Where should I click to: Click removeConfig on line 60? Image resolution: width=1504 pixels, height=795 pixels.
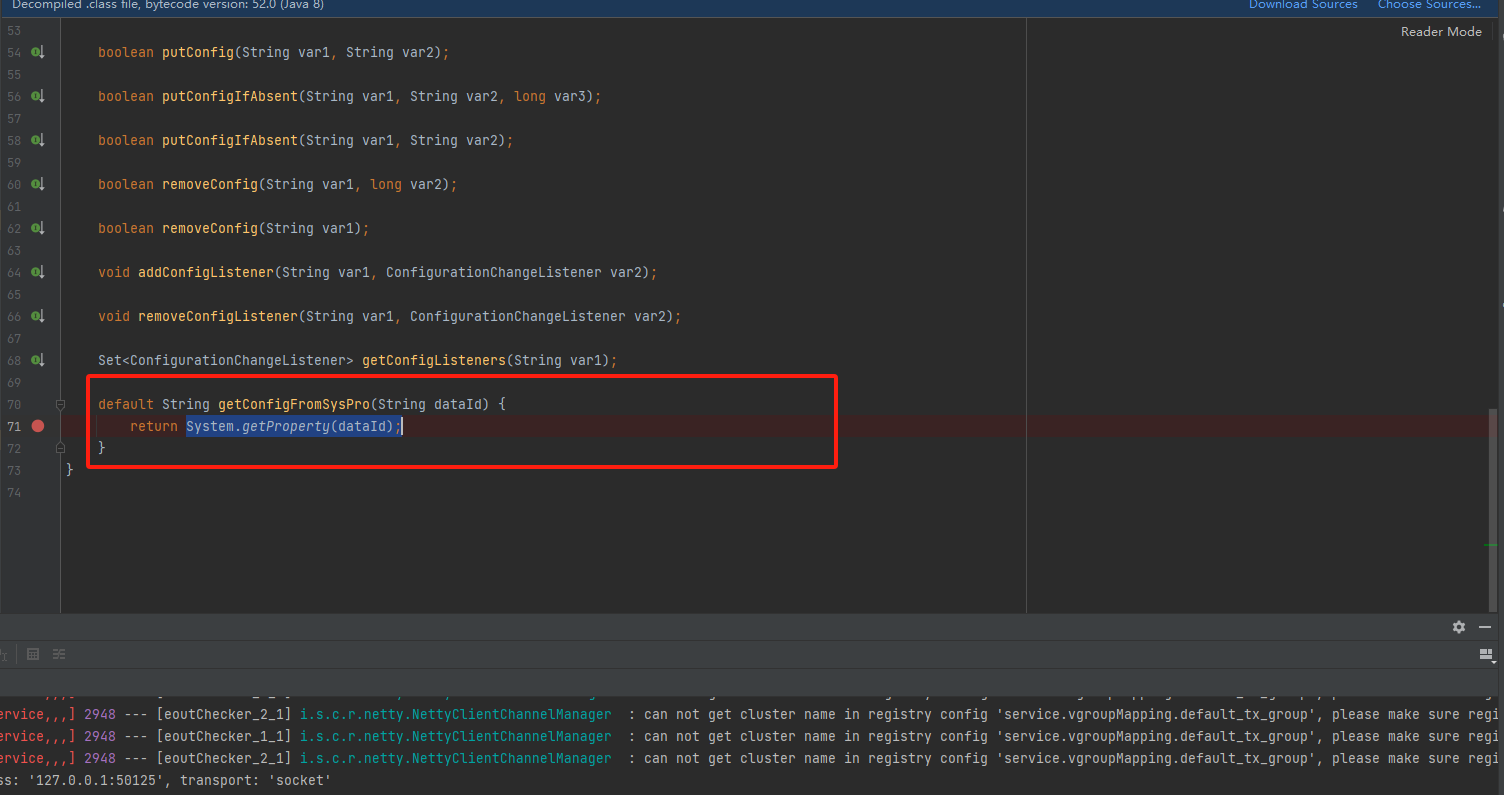point(210,184)
